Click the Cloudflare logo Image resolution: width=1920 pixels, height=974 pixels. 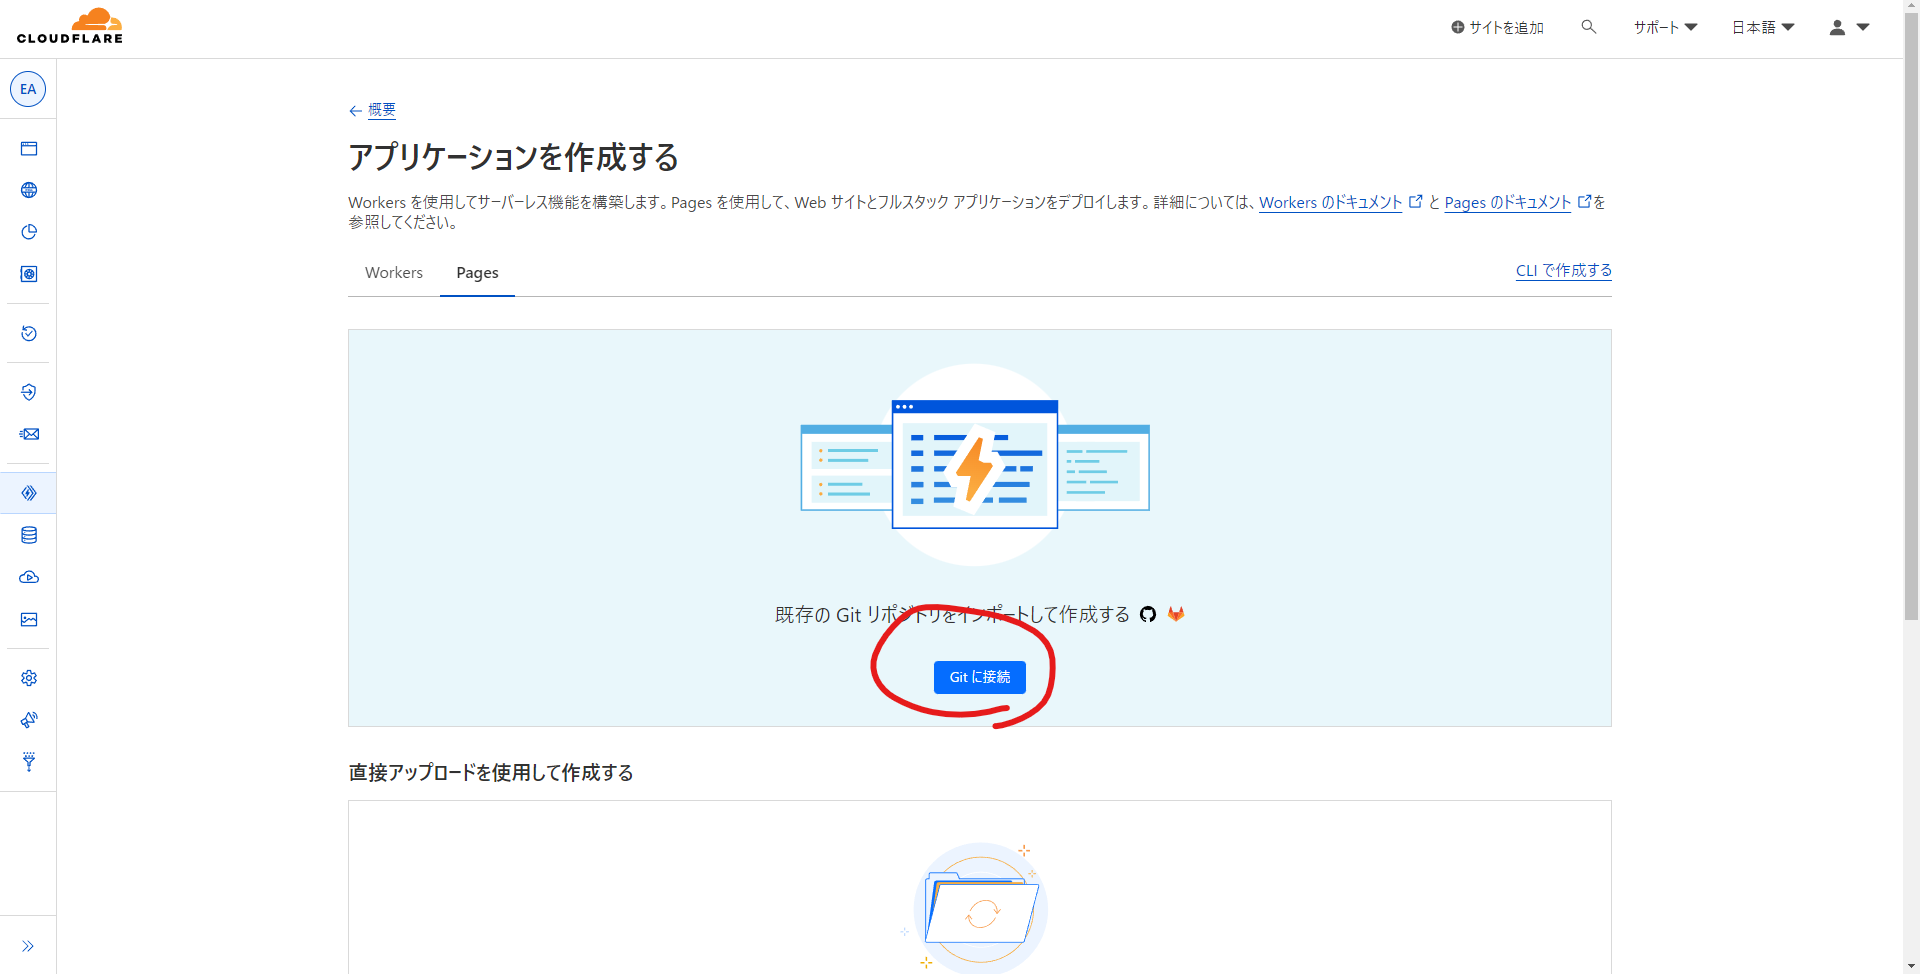(70, 27)
